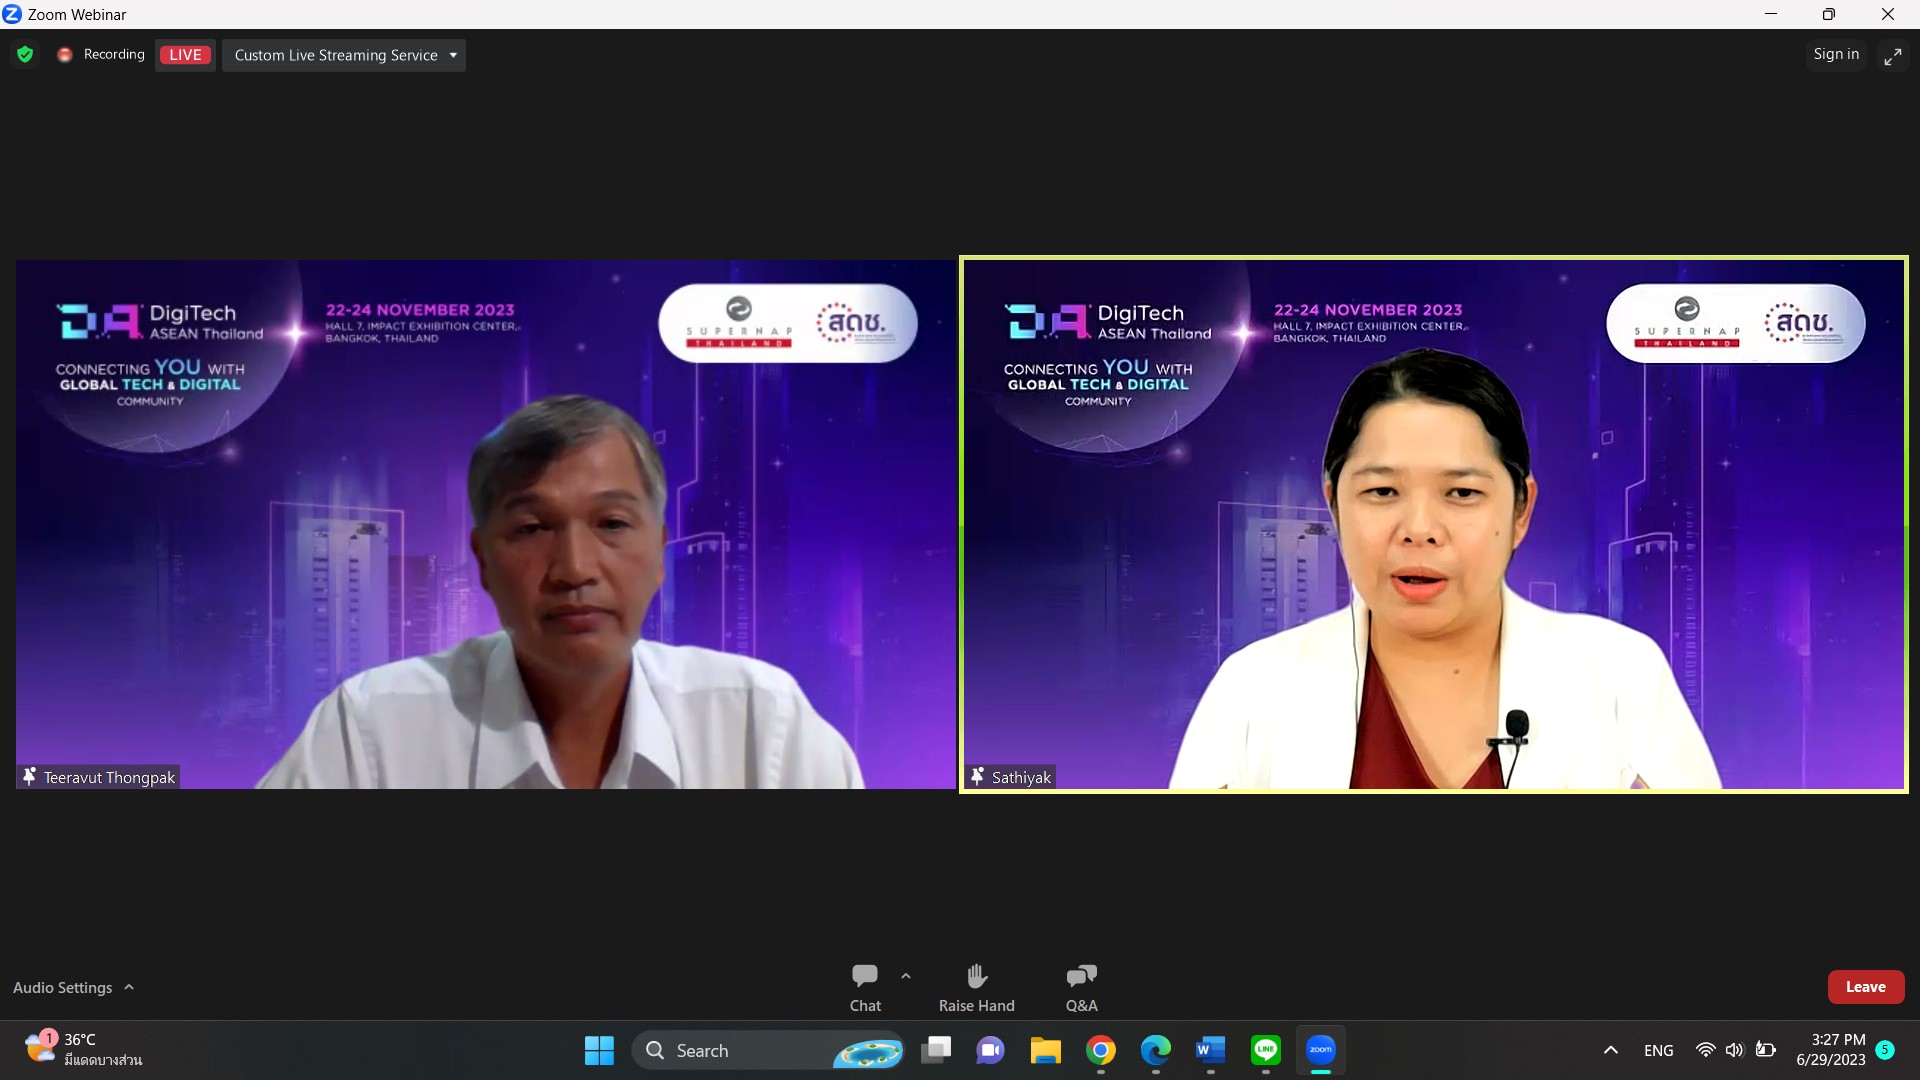Viewport: 1920px width, 1080px height.
Task: Expand Custom Live Streaming Service dropdown
Action: (453, 55)
